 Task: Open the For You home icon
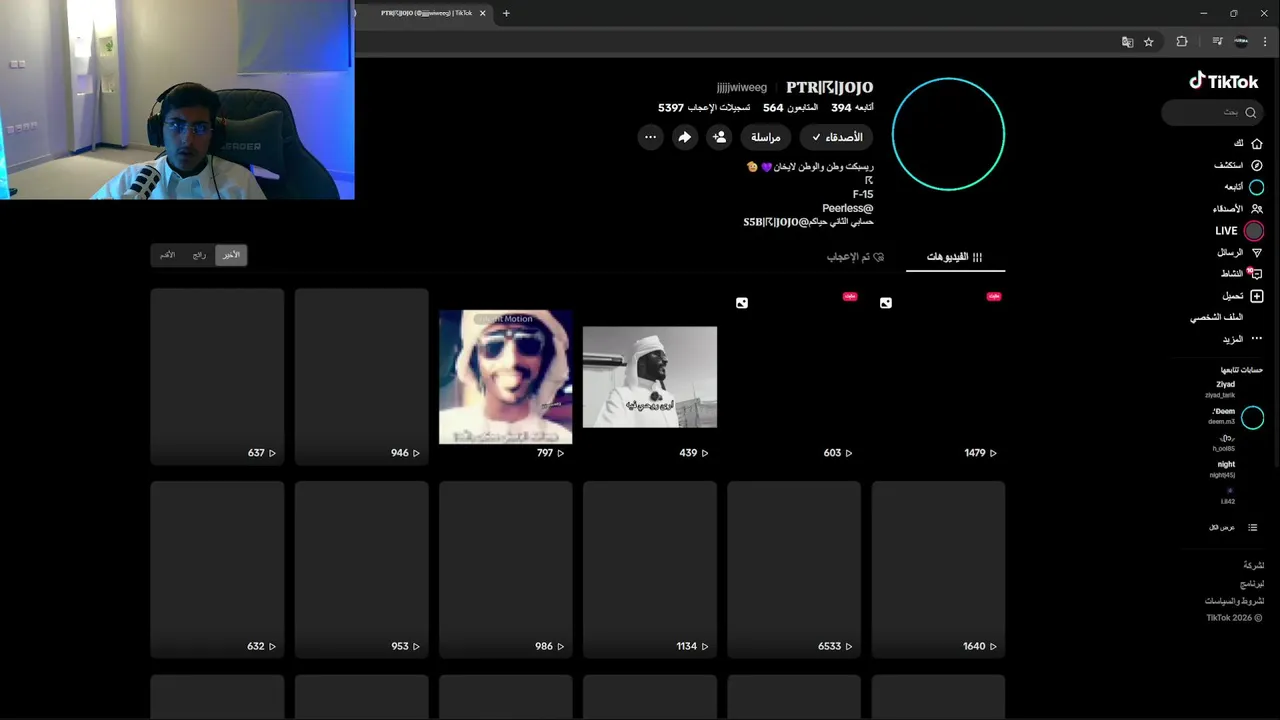coord(1257,144)
